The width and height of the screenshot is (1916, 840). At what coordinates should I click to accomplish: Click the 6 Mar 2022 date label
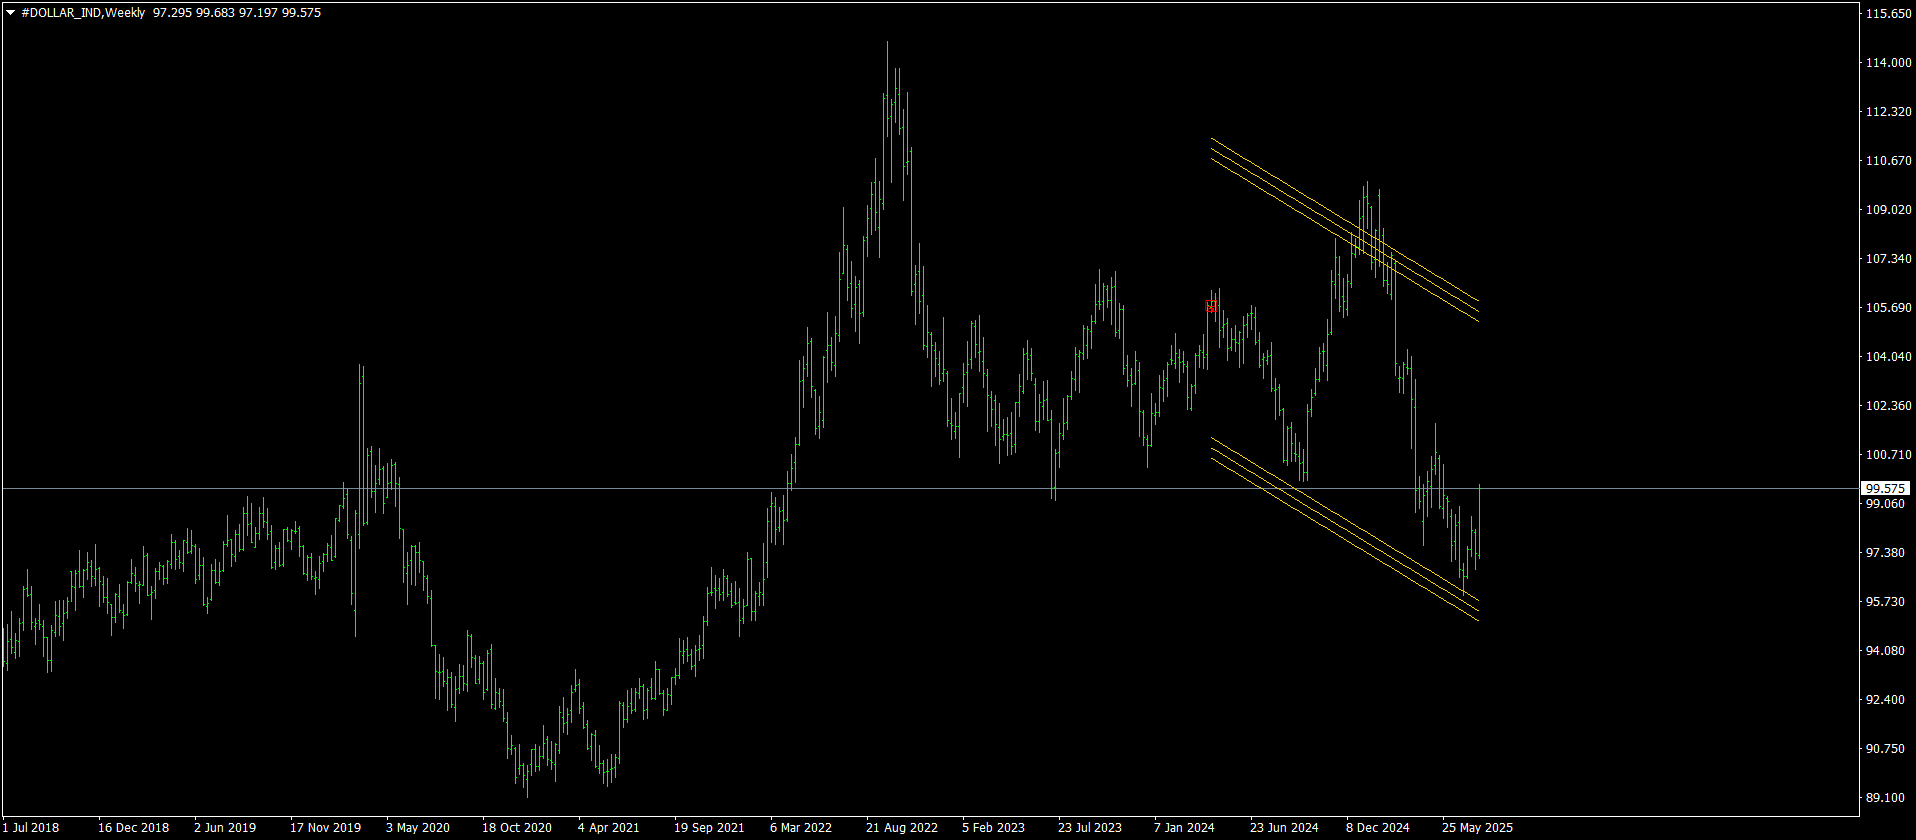coord(800,828)
